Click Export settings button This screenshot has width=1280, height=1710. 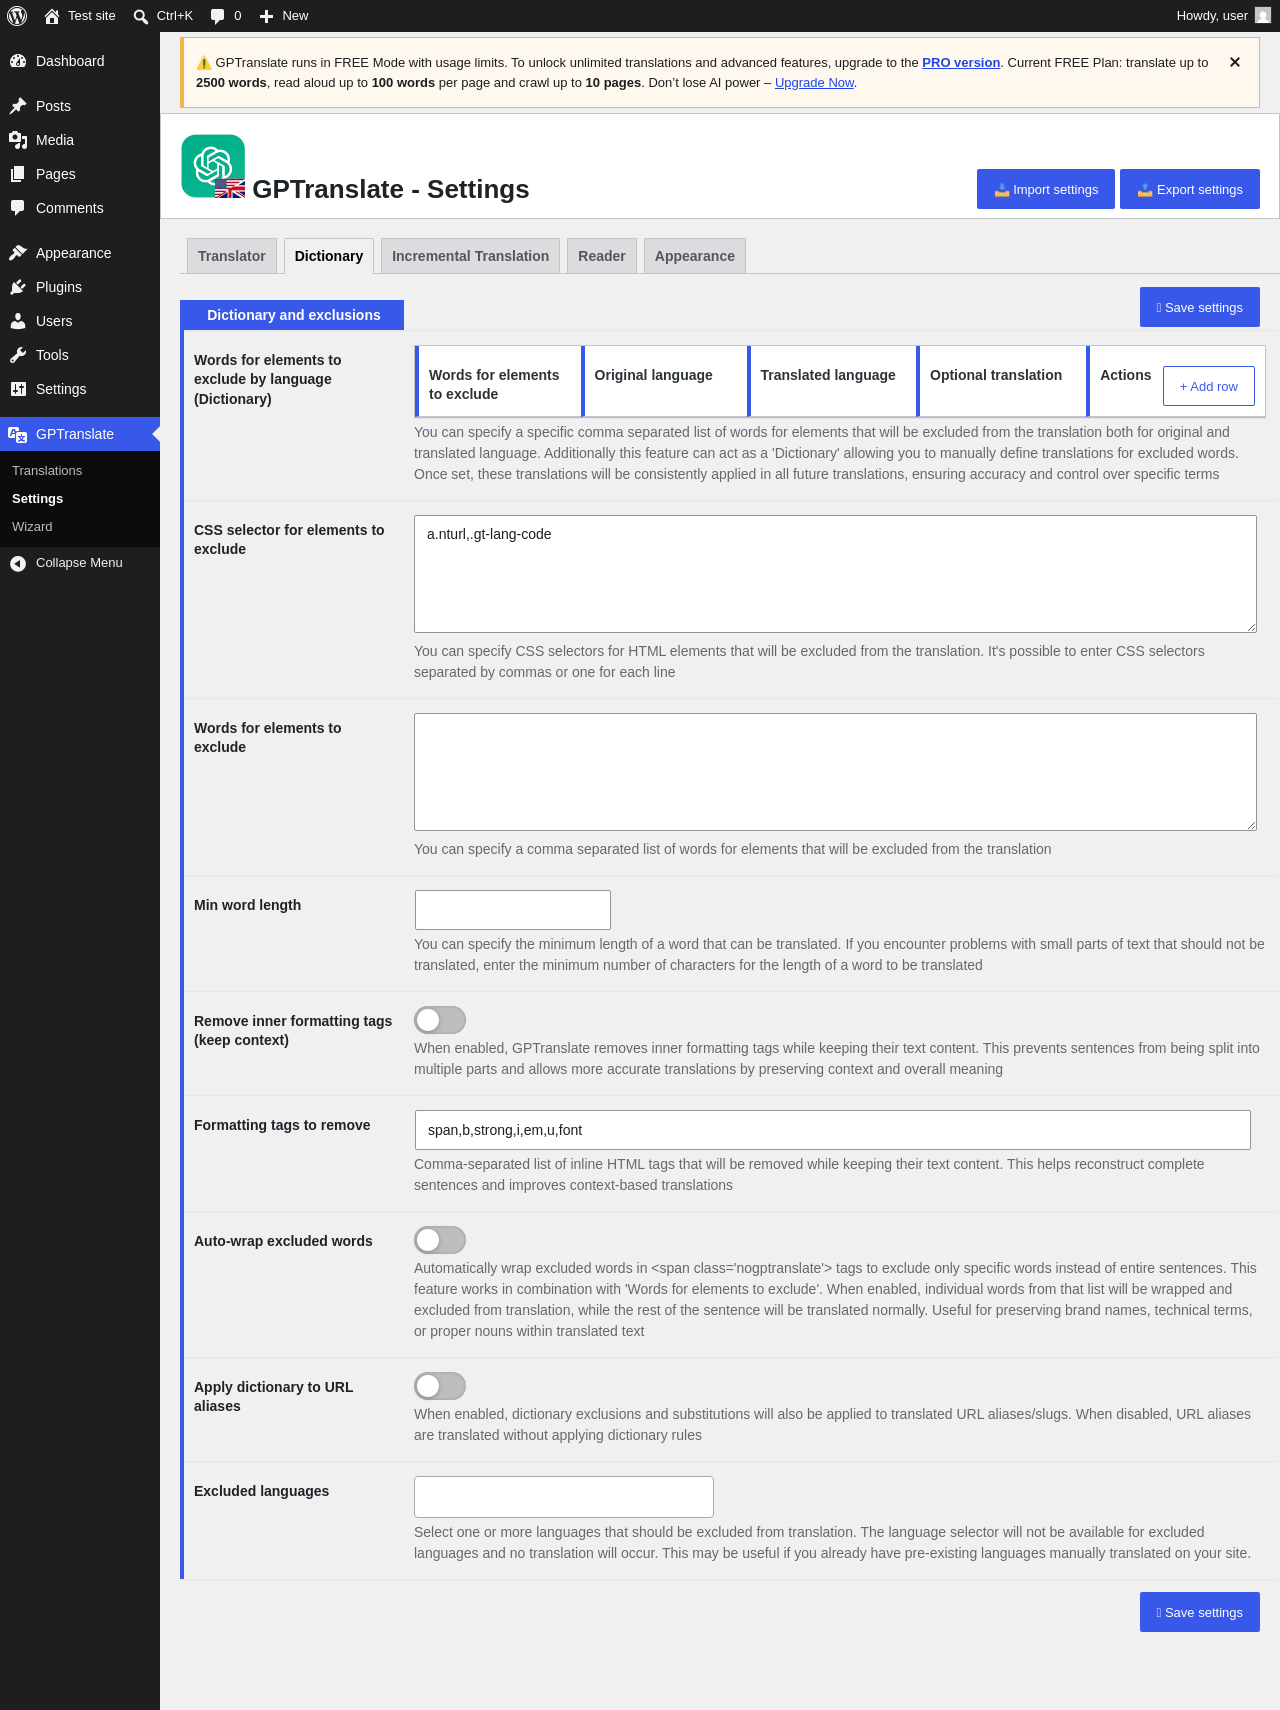(x=1190, y=189)
